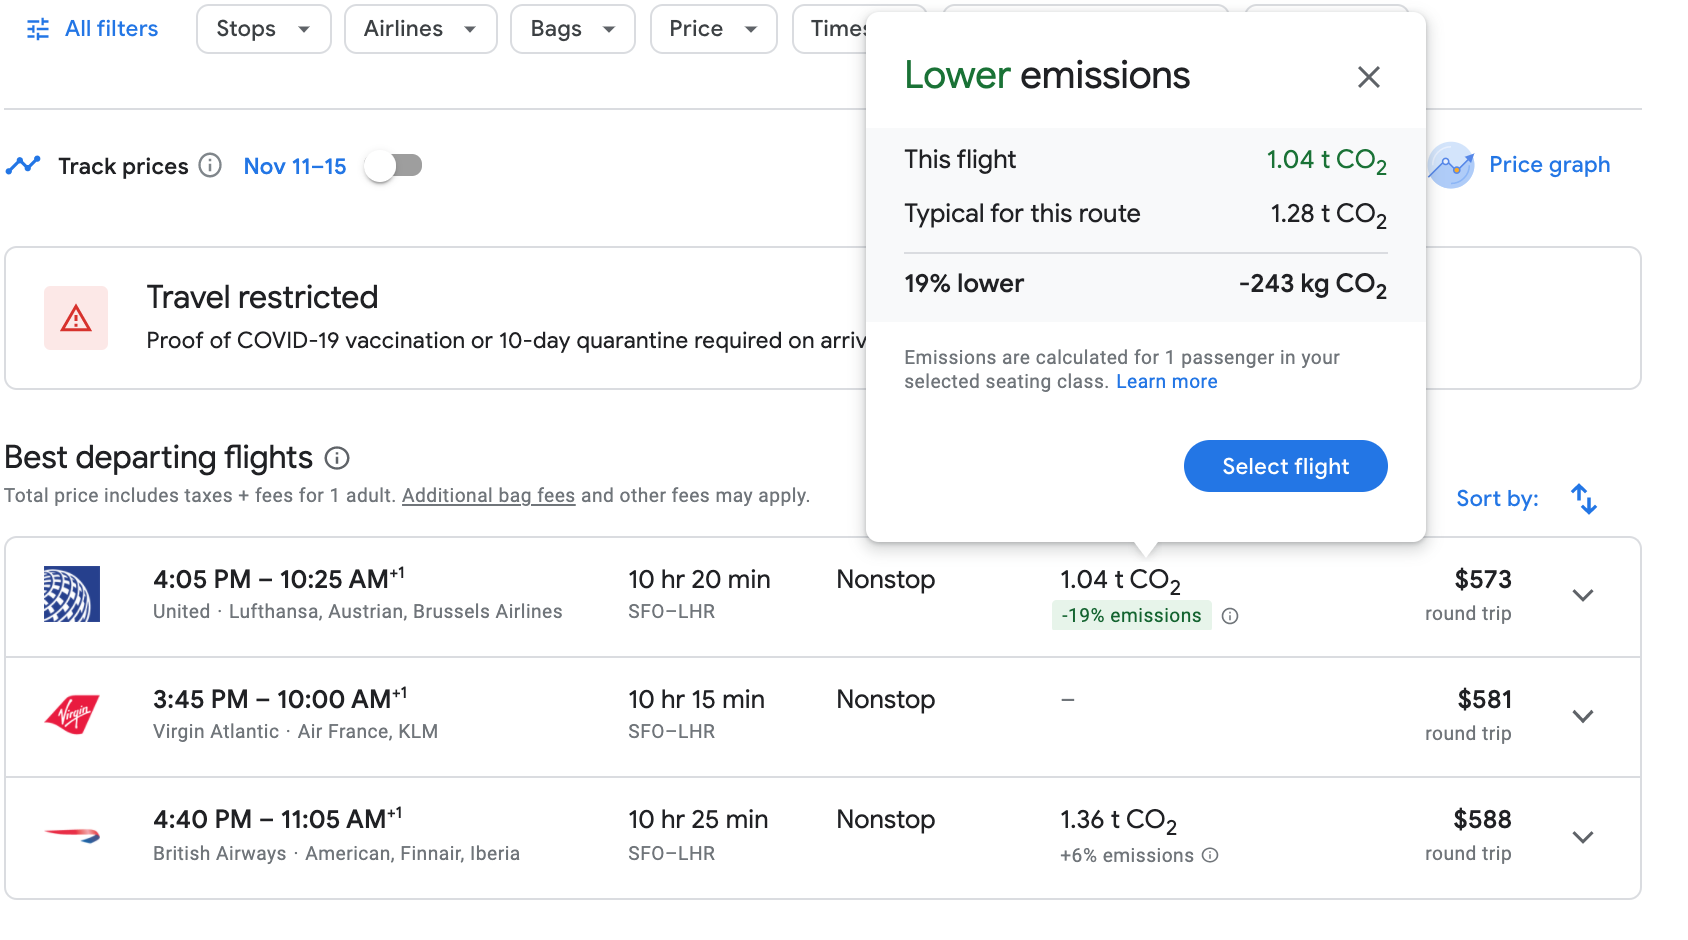Toggle the Track prices switch
This screenshot has width=1688, height=940.
pos(393,165)
